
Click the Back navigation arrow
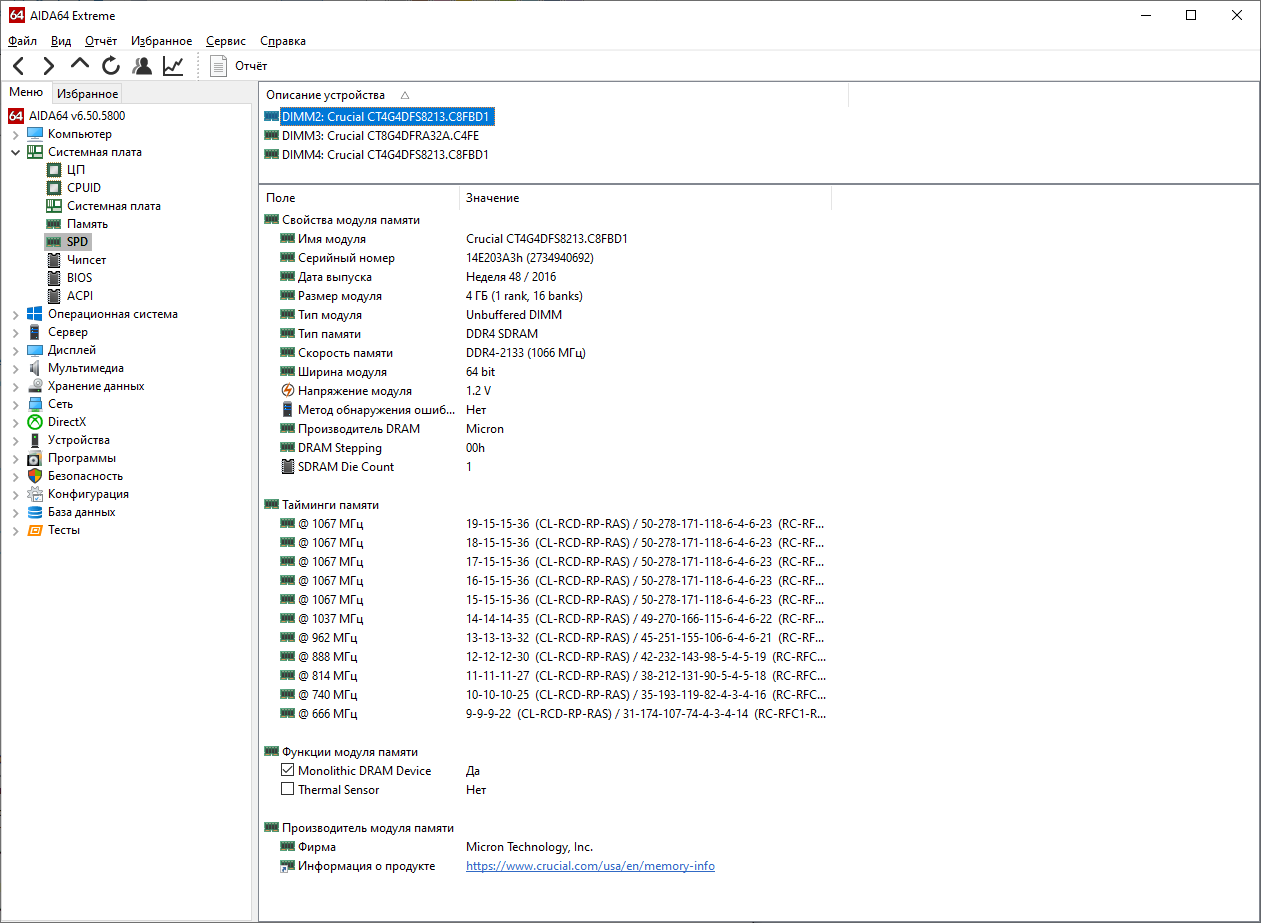(19, 66)
